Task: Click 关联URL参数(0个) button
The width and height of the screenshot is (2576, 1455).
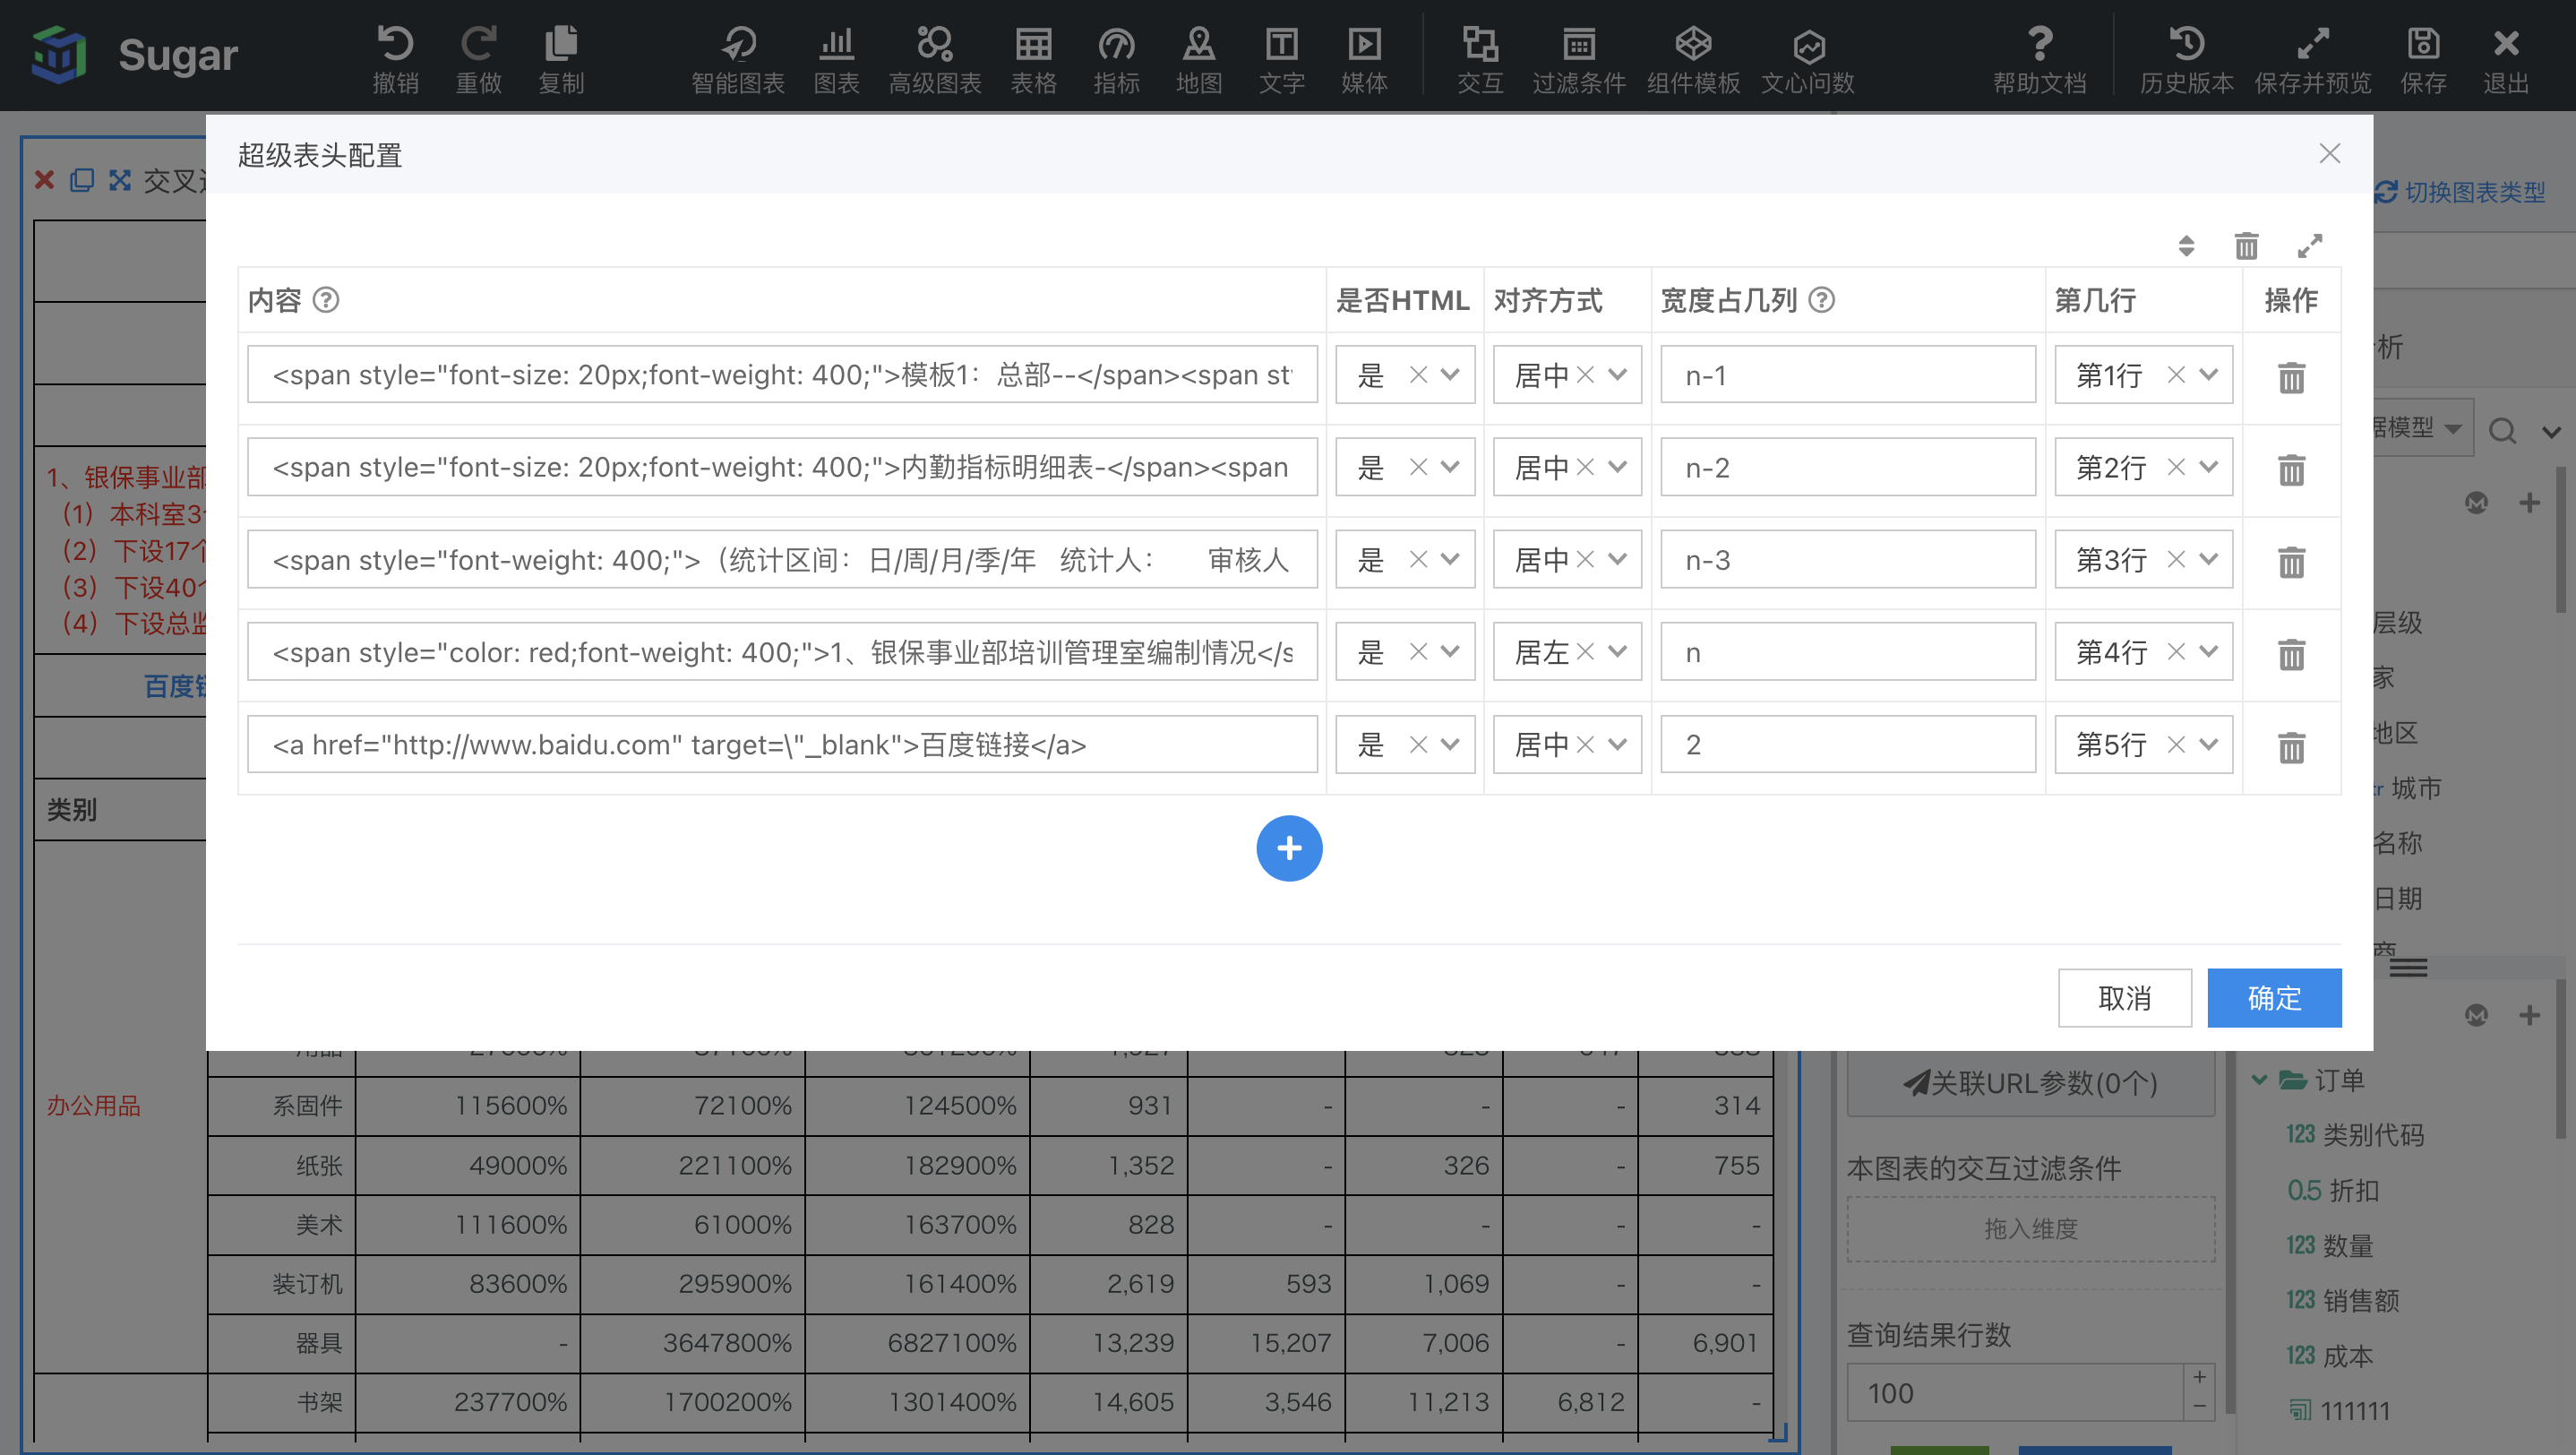Action: pos(2031,1083)
